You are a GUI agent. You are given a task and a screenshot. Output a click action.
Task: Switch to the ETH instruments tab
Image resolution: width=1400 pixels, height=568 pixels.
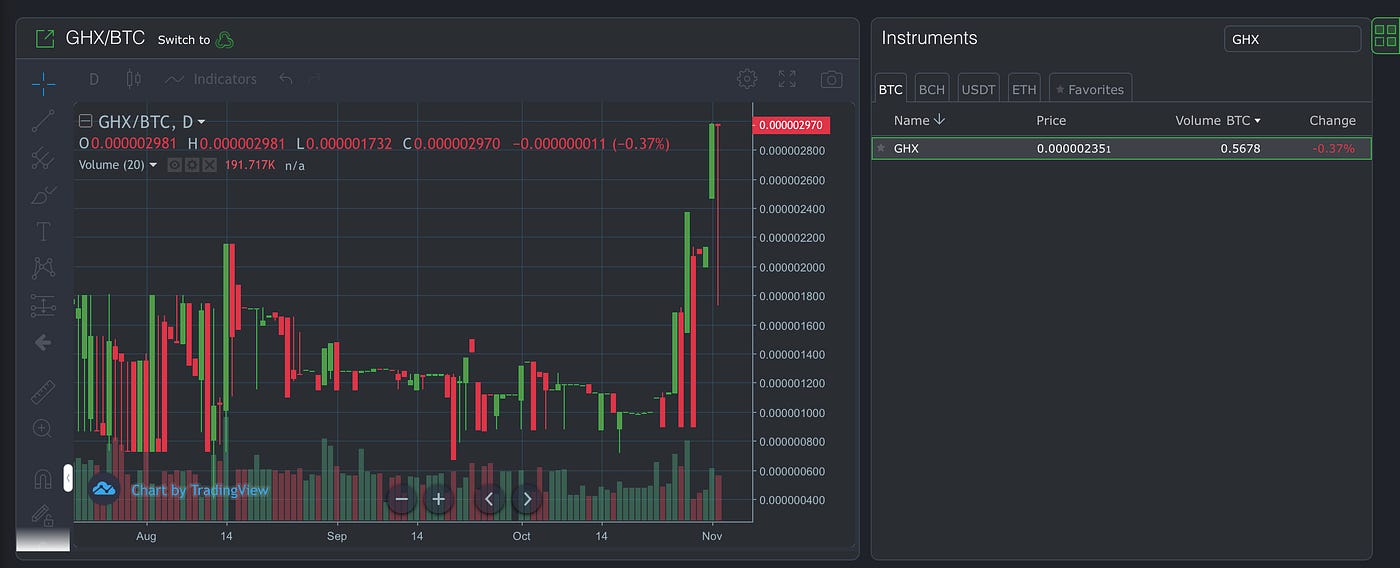[1024, 89]
